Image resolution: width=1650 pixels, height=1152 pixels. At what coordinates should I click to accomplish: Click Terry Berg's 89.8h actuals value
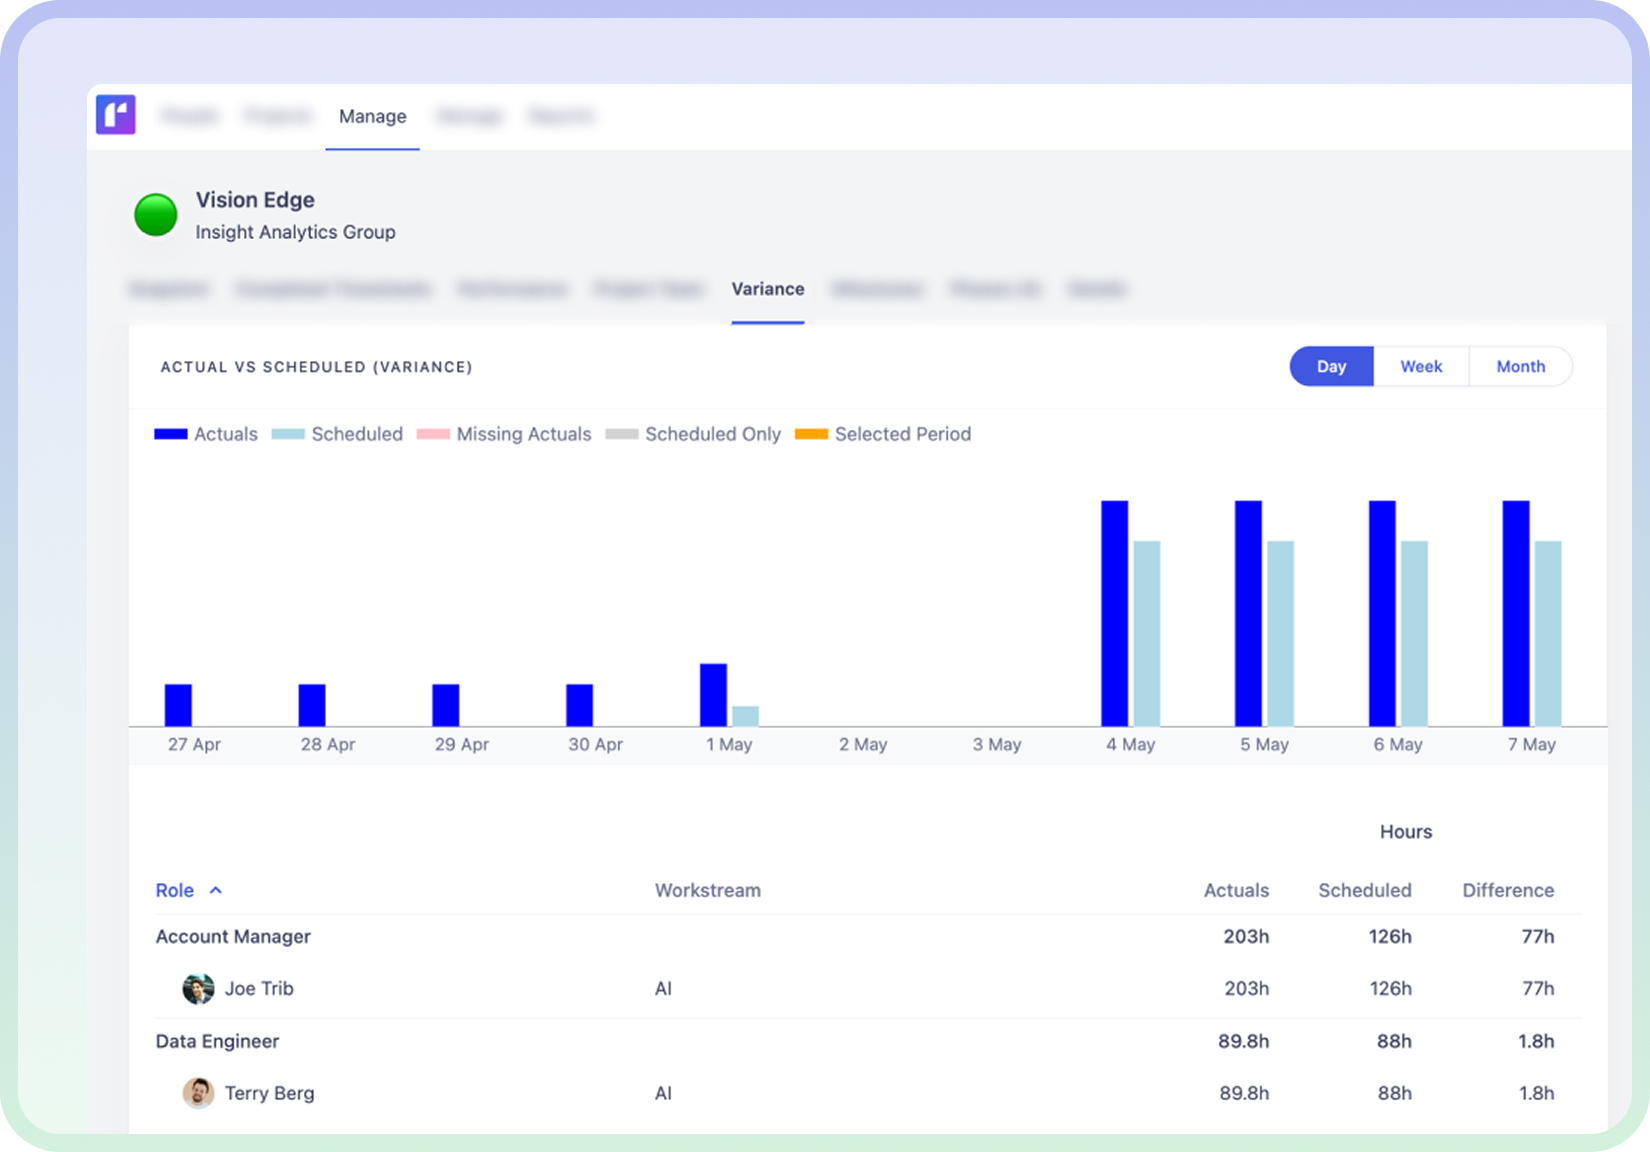[x=1244, y=1093]
